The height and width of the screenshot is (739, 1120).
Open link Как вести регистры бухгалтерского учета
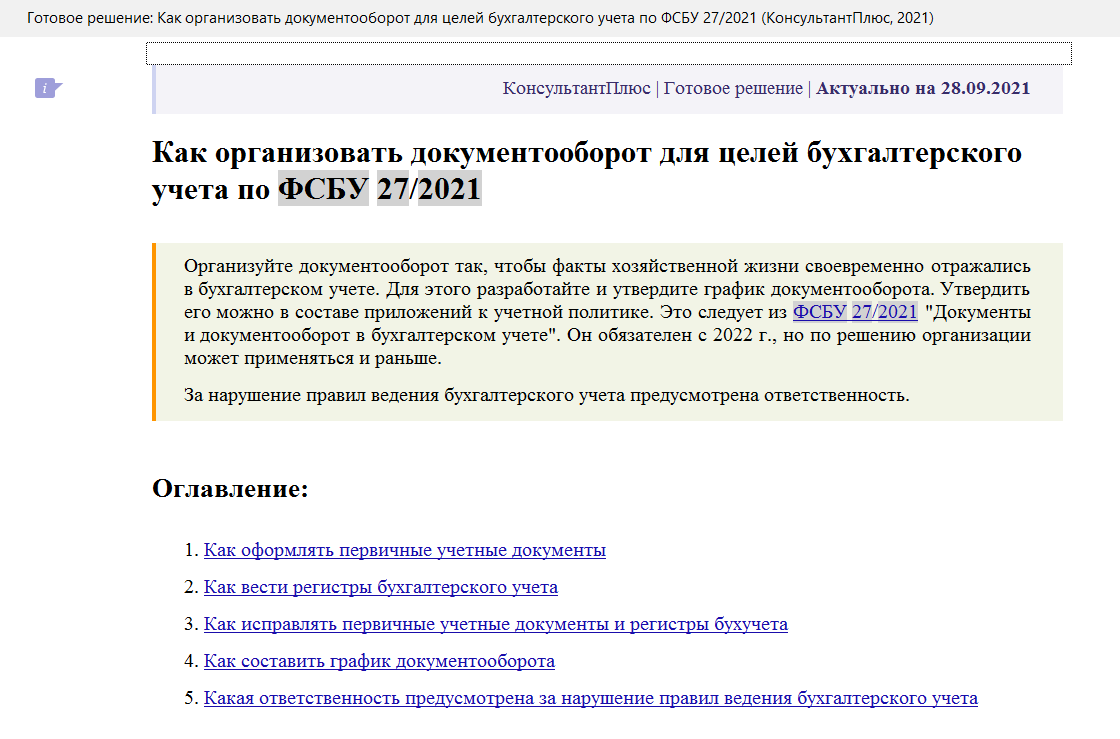click(x=381, y=588)
